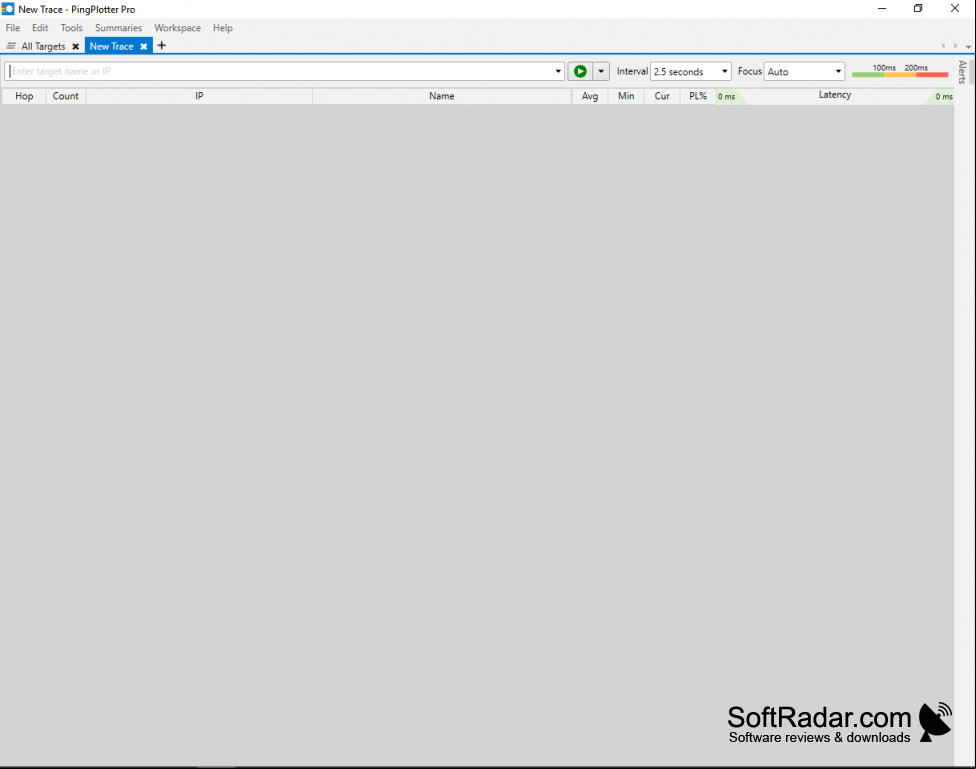Open the Tools menu
976x769 pixels.
pyautogui.click(x=72, y=28)
